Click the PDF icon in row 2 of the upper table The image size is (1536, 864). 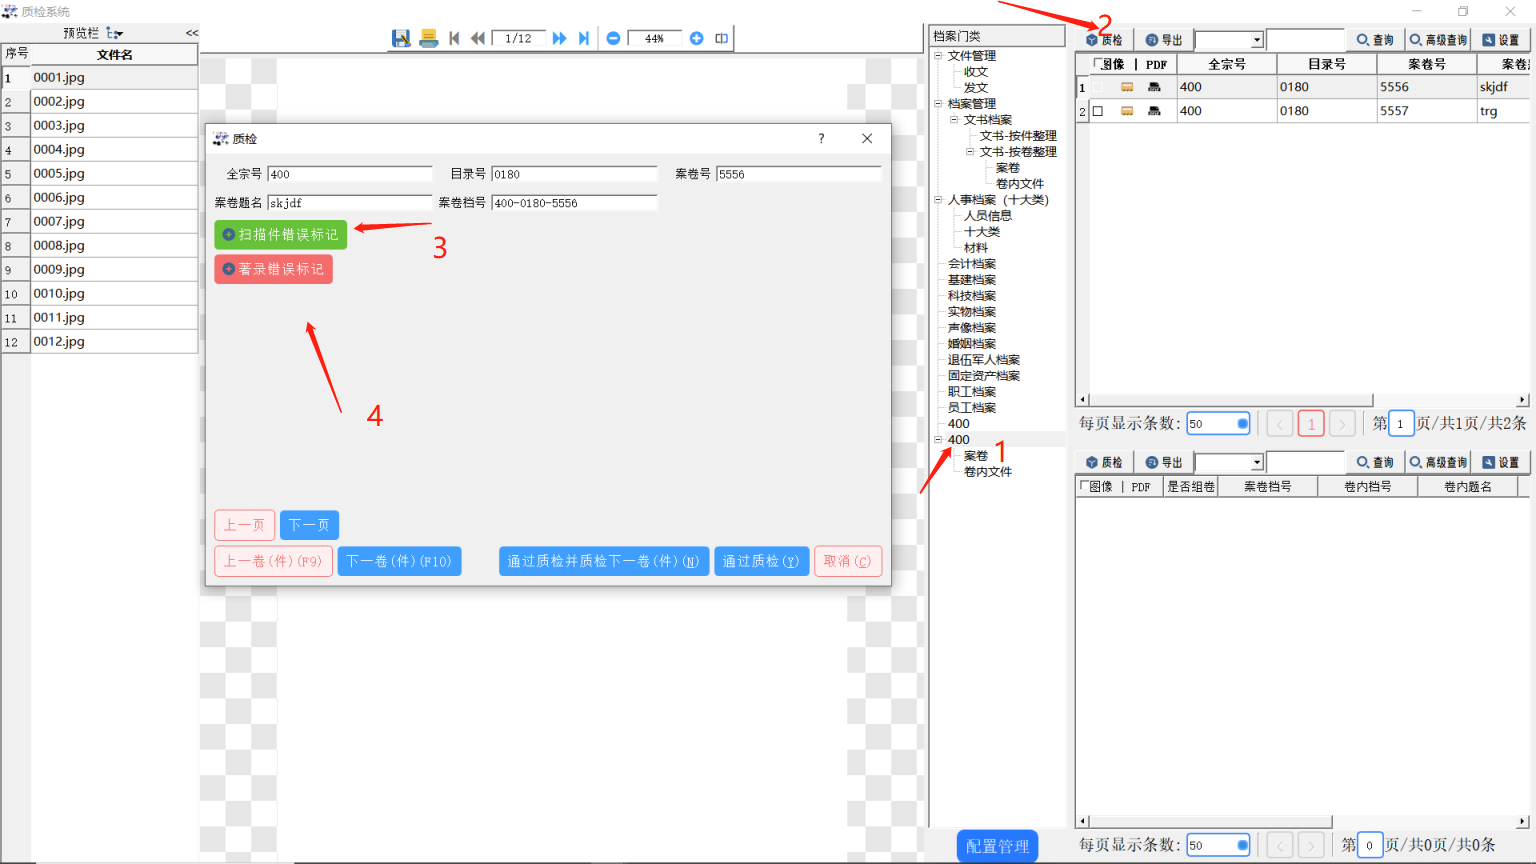coord(1154,111)
